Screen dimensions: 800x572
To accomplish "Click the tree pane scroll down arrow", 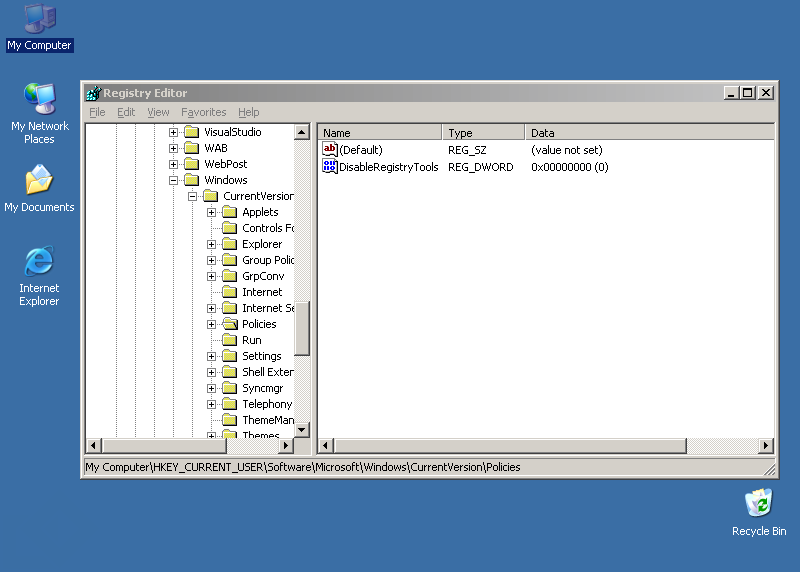I will coord(302,430).
